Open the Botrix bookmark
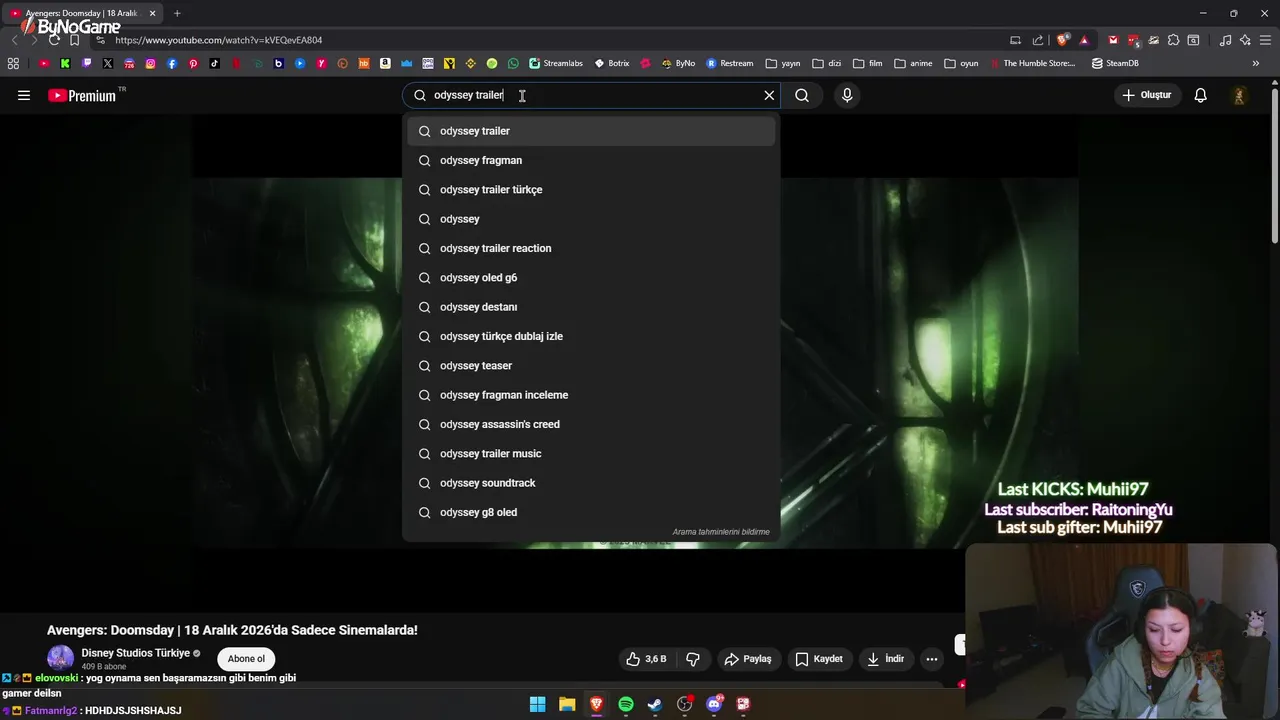The height and width of the screenshot is (720, 1280). tap(612, 63)
